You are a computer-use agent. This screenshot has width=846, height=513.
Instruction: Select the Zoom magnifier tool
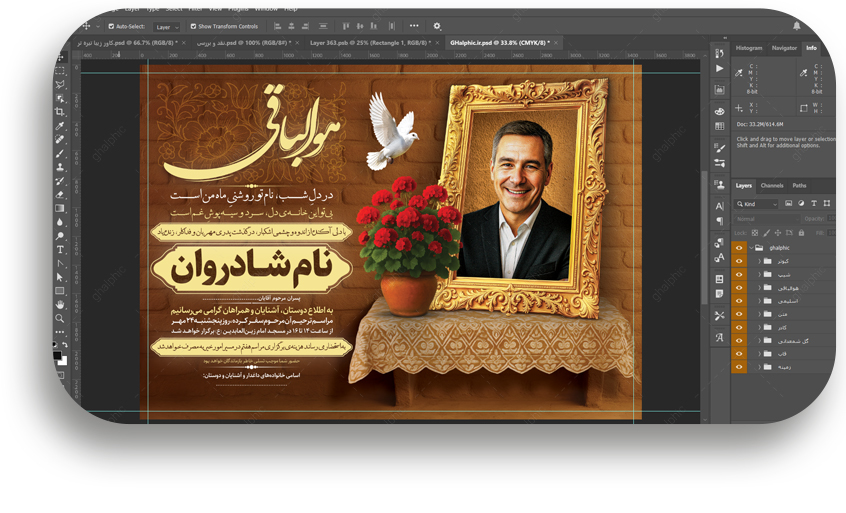[x=60, y=318]
